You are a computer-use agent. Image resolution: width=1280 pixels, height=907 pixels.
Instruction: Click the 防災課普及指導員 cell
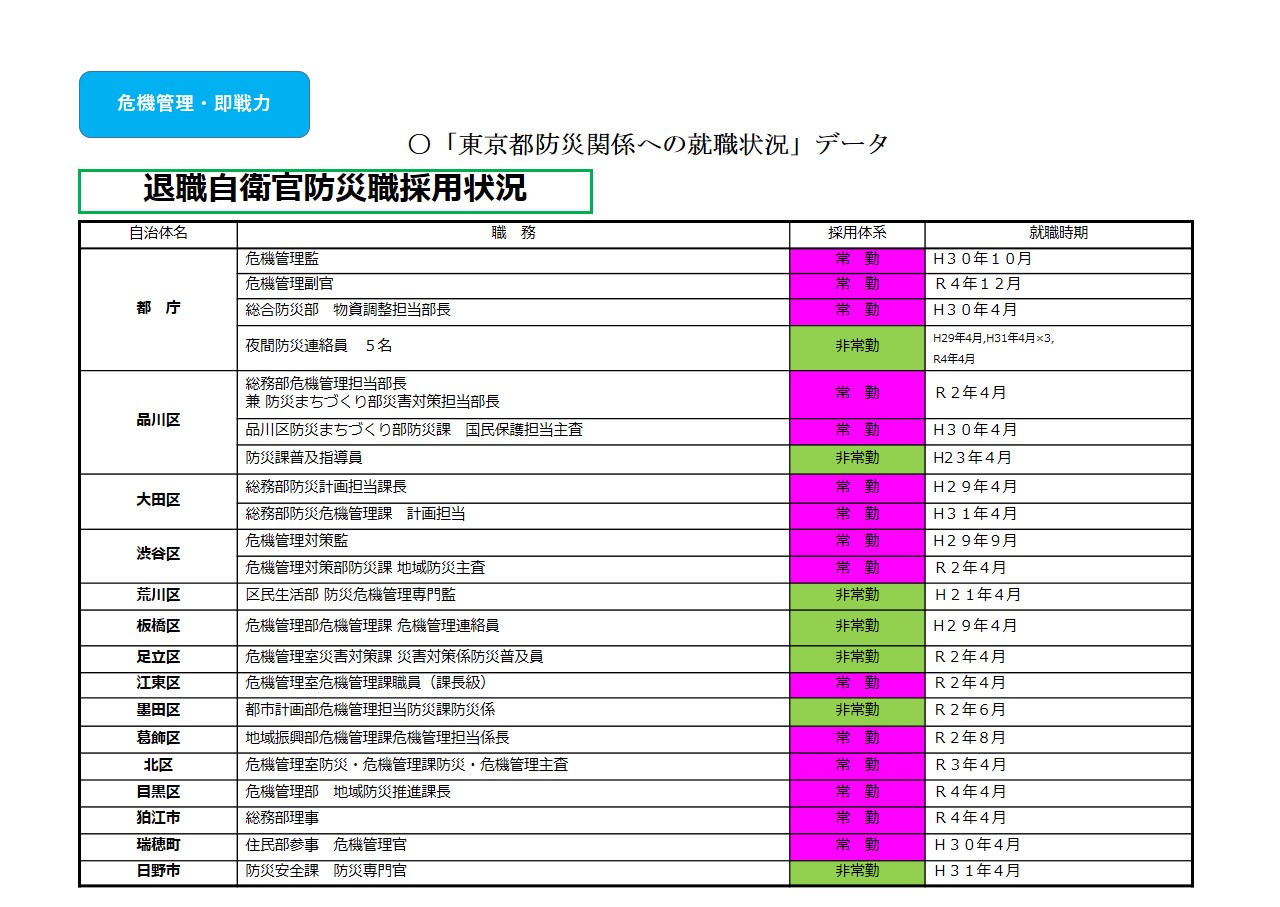click(514, 459)
